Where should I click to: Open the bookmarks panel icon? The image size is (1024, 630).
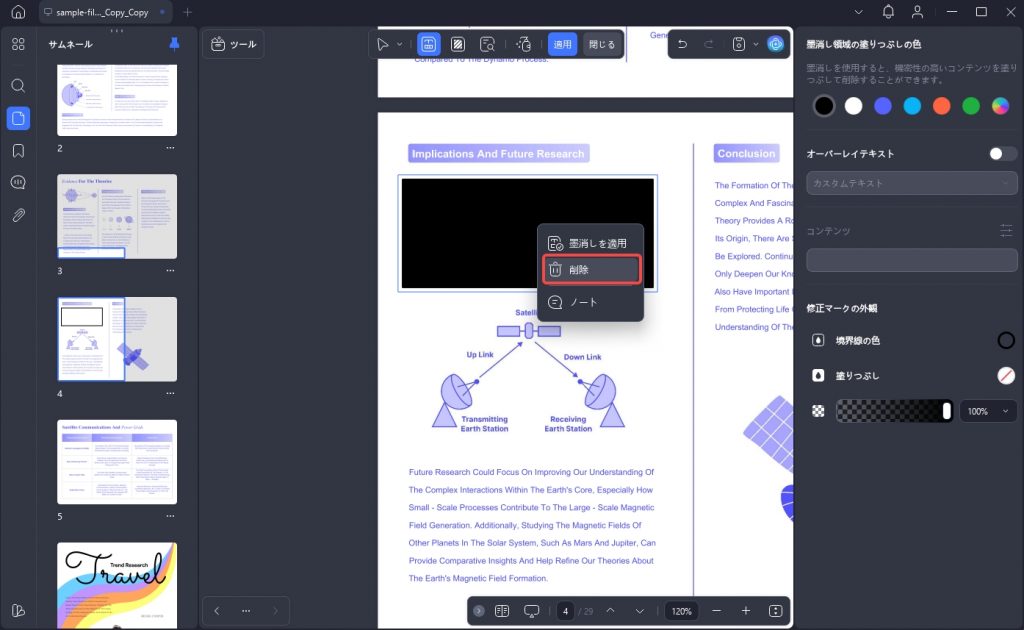pyautogui.click(x=18, y=151)
